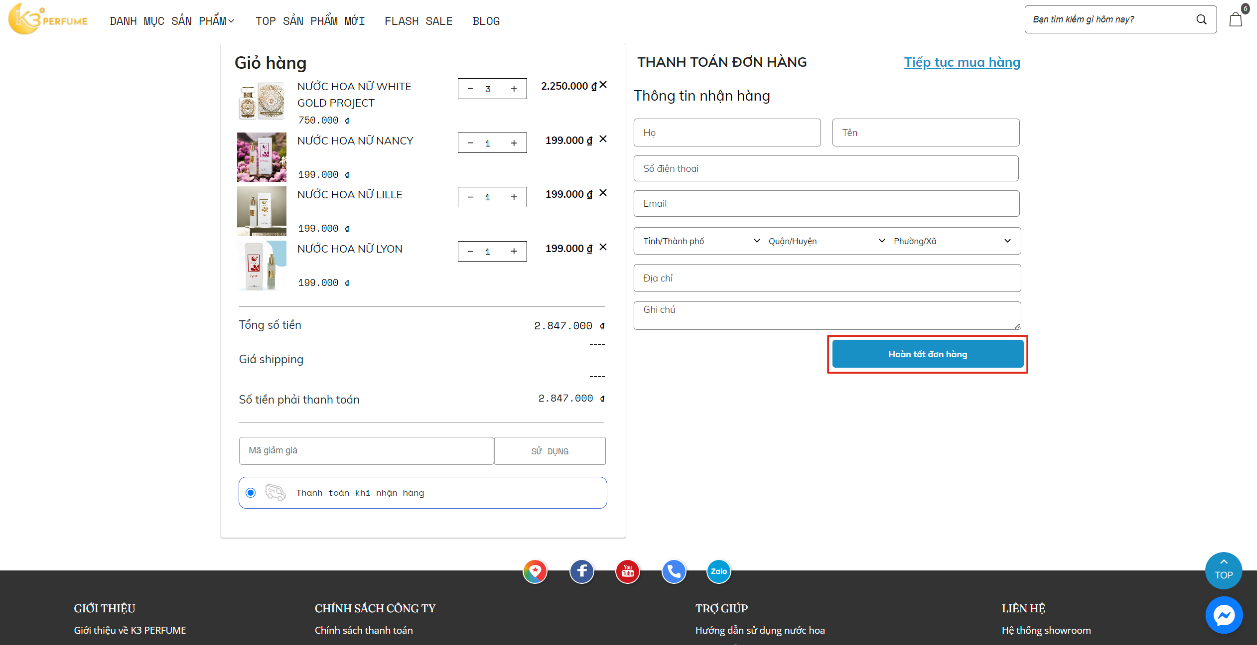This screenshot has height=645, width=1257.
Task: Remove Nước Hoa Nữ Nancy from cart
Action: (x=603, y=139)
